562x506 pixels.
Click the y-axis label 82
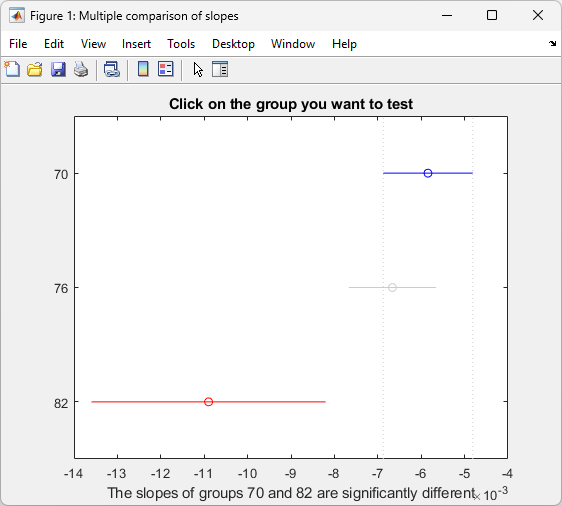click(x=61, y=403)
